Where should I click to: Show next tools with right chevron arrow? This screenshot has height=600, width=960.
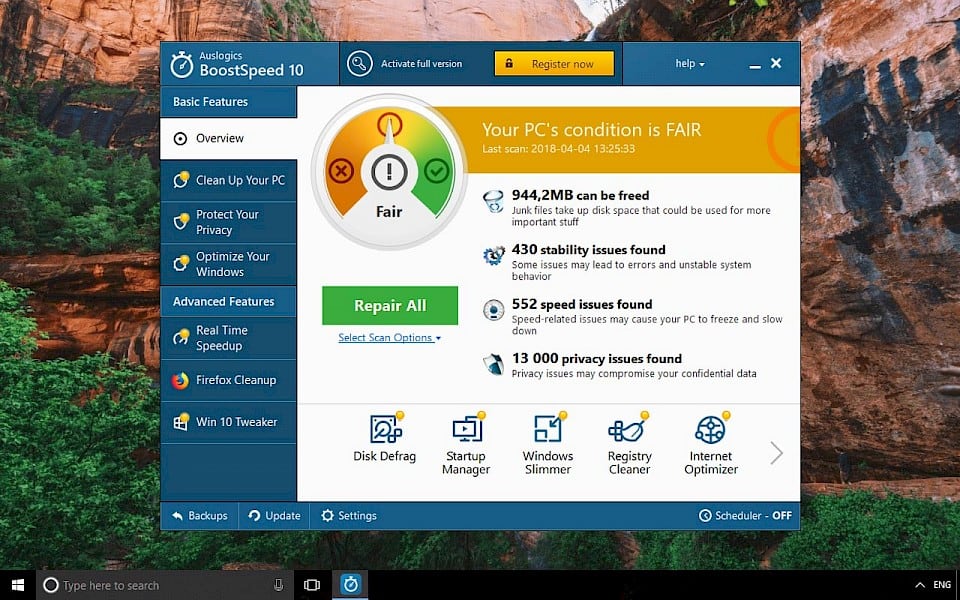[x=776, y=453]
